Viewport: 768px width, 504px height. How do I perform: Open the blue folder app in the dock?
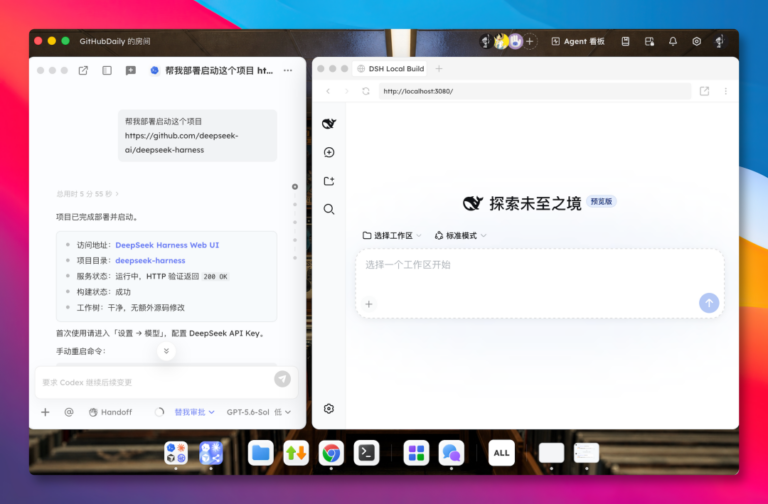click(261, 453)
